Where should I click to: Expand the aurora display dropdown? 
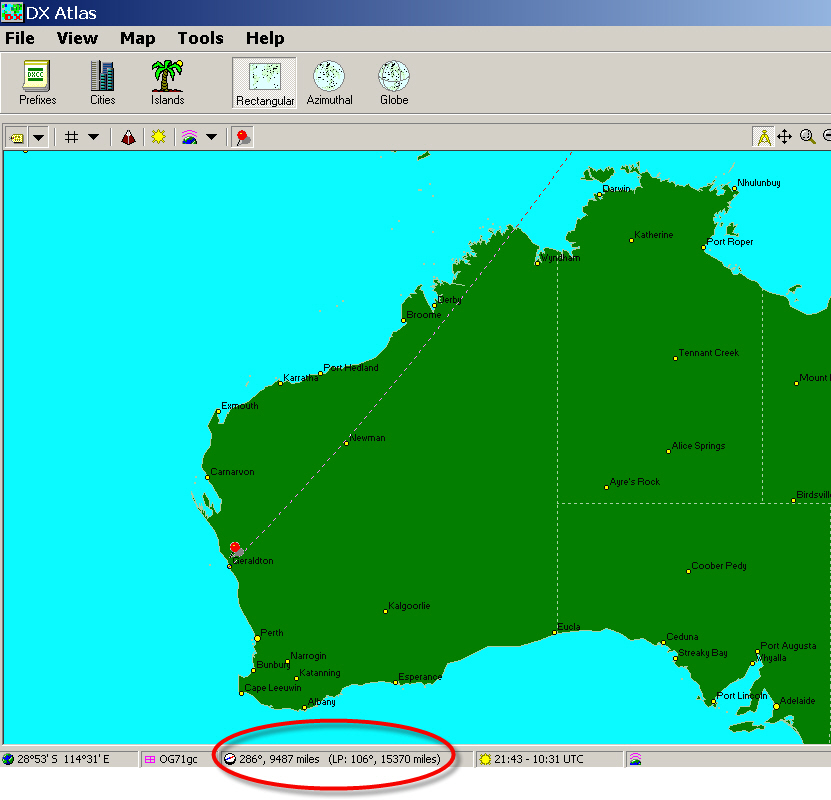[210, 136]
